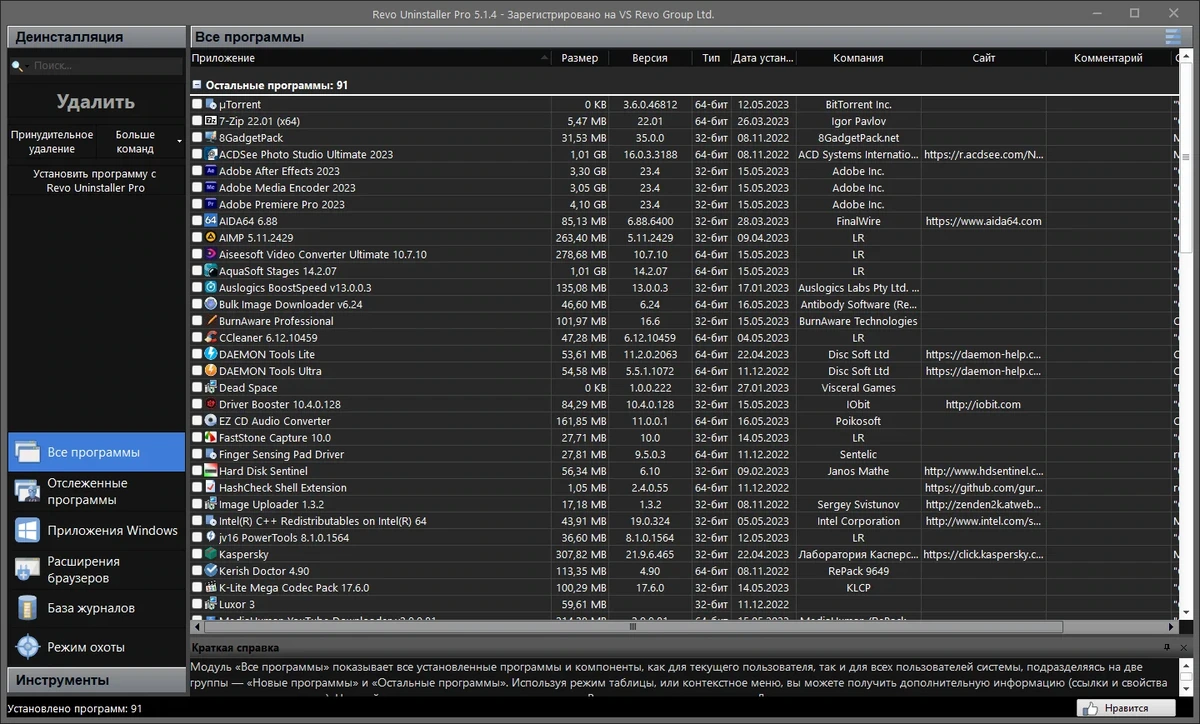The width and height of the screenshot is (1200, 724).
Task: Click the ACDSee Photo Studio icon
Action: tap(211, 154)
